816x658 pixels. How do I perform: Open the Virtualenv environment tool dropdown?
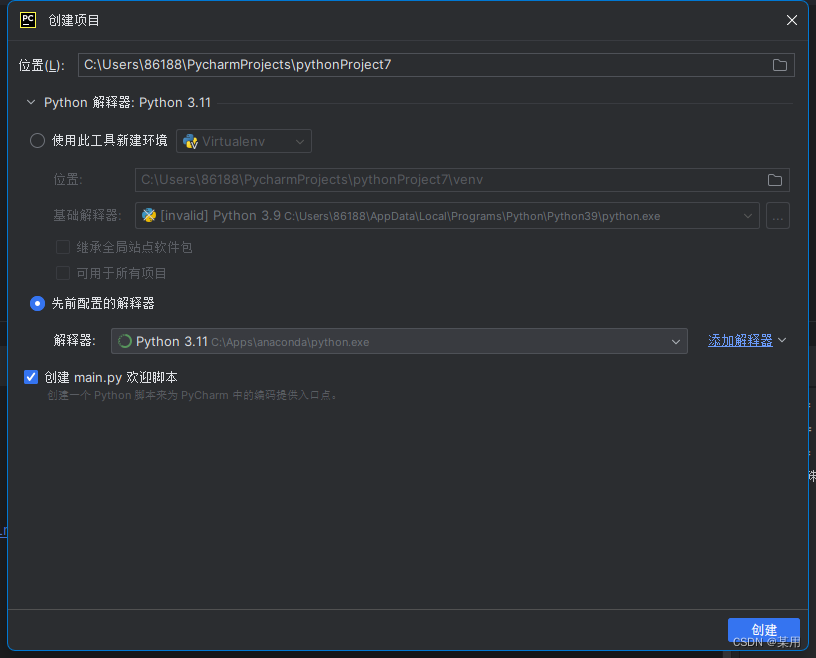point(244,141)
